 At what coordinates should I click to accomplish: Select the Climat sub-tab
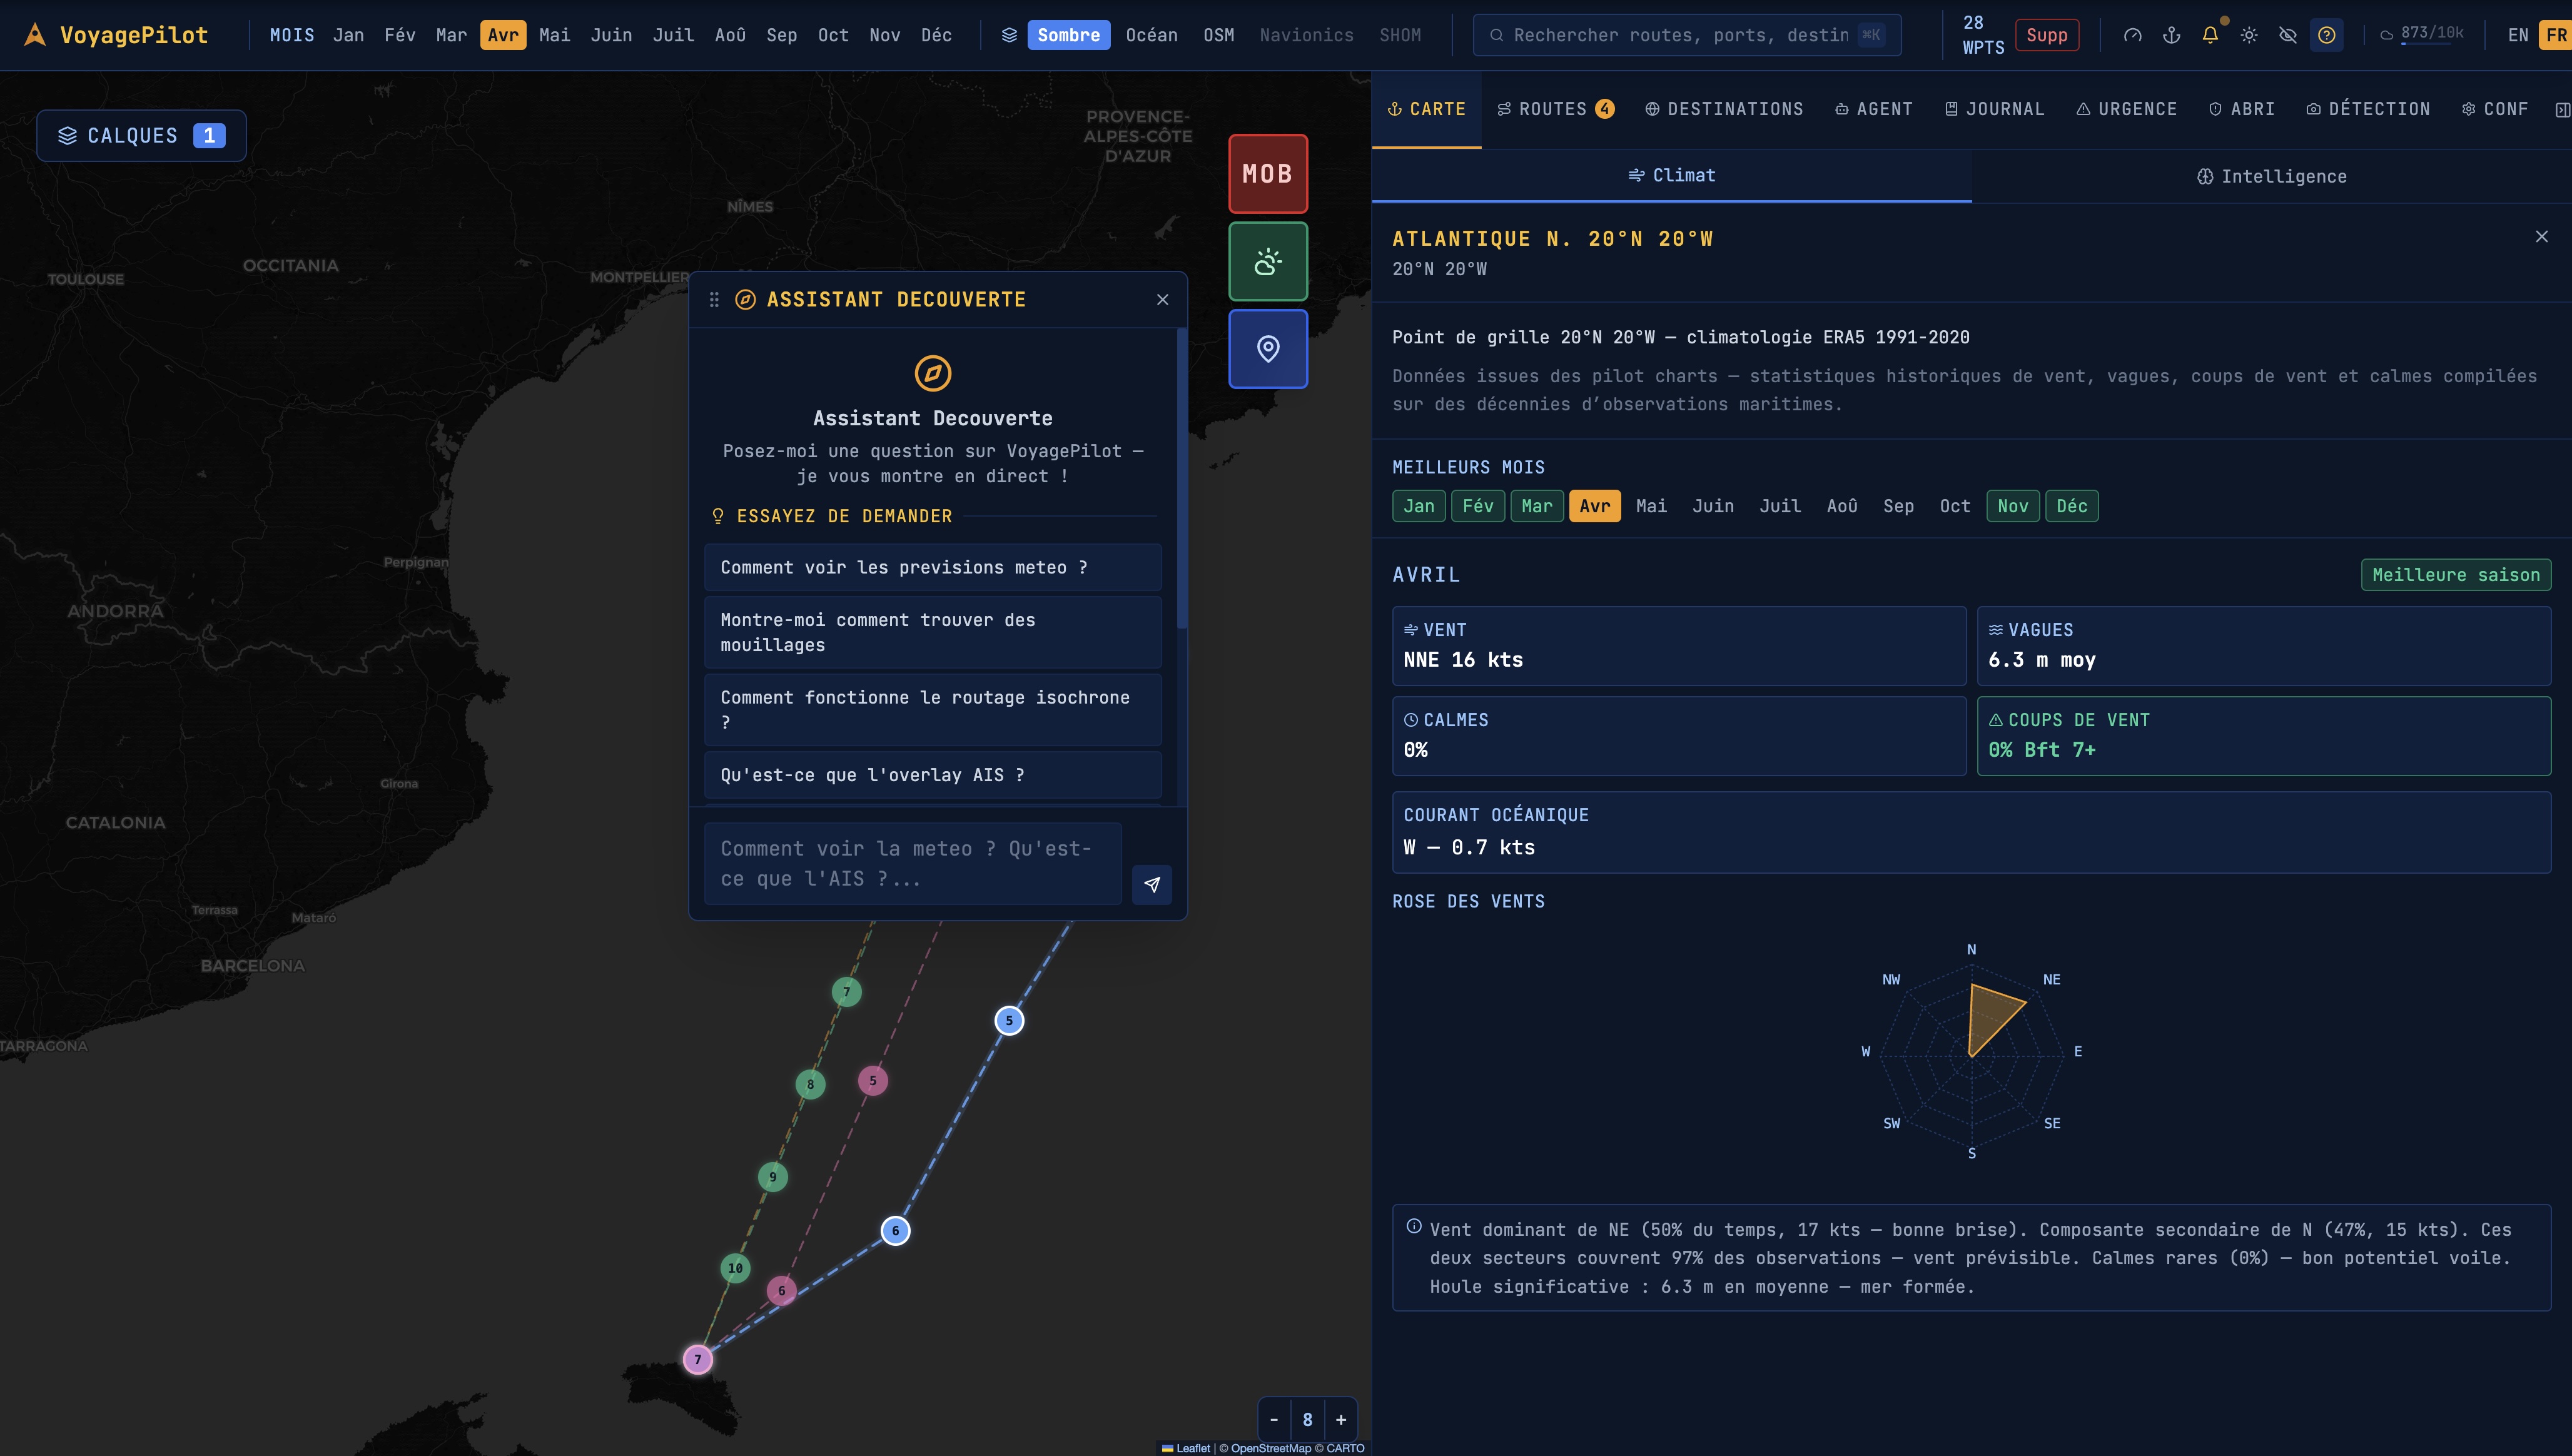(1671, 175)
